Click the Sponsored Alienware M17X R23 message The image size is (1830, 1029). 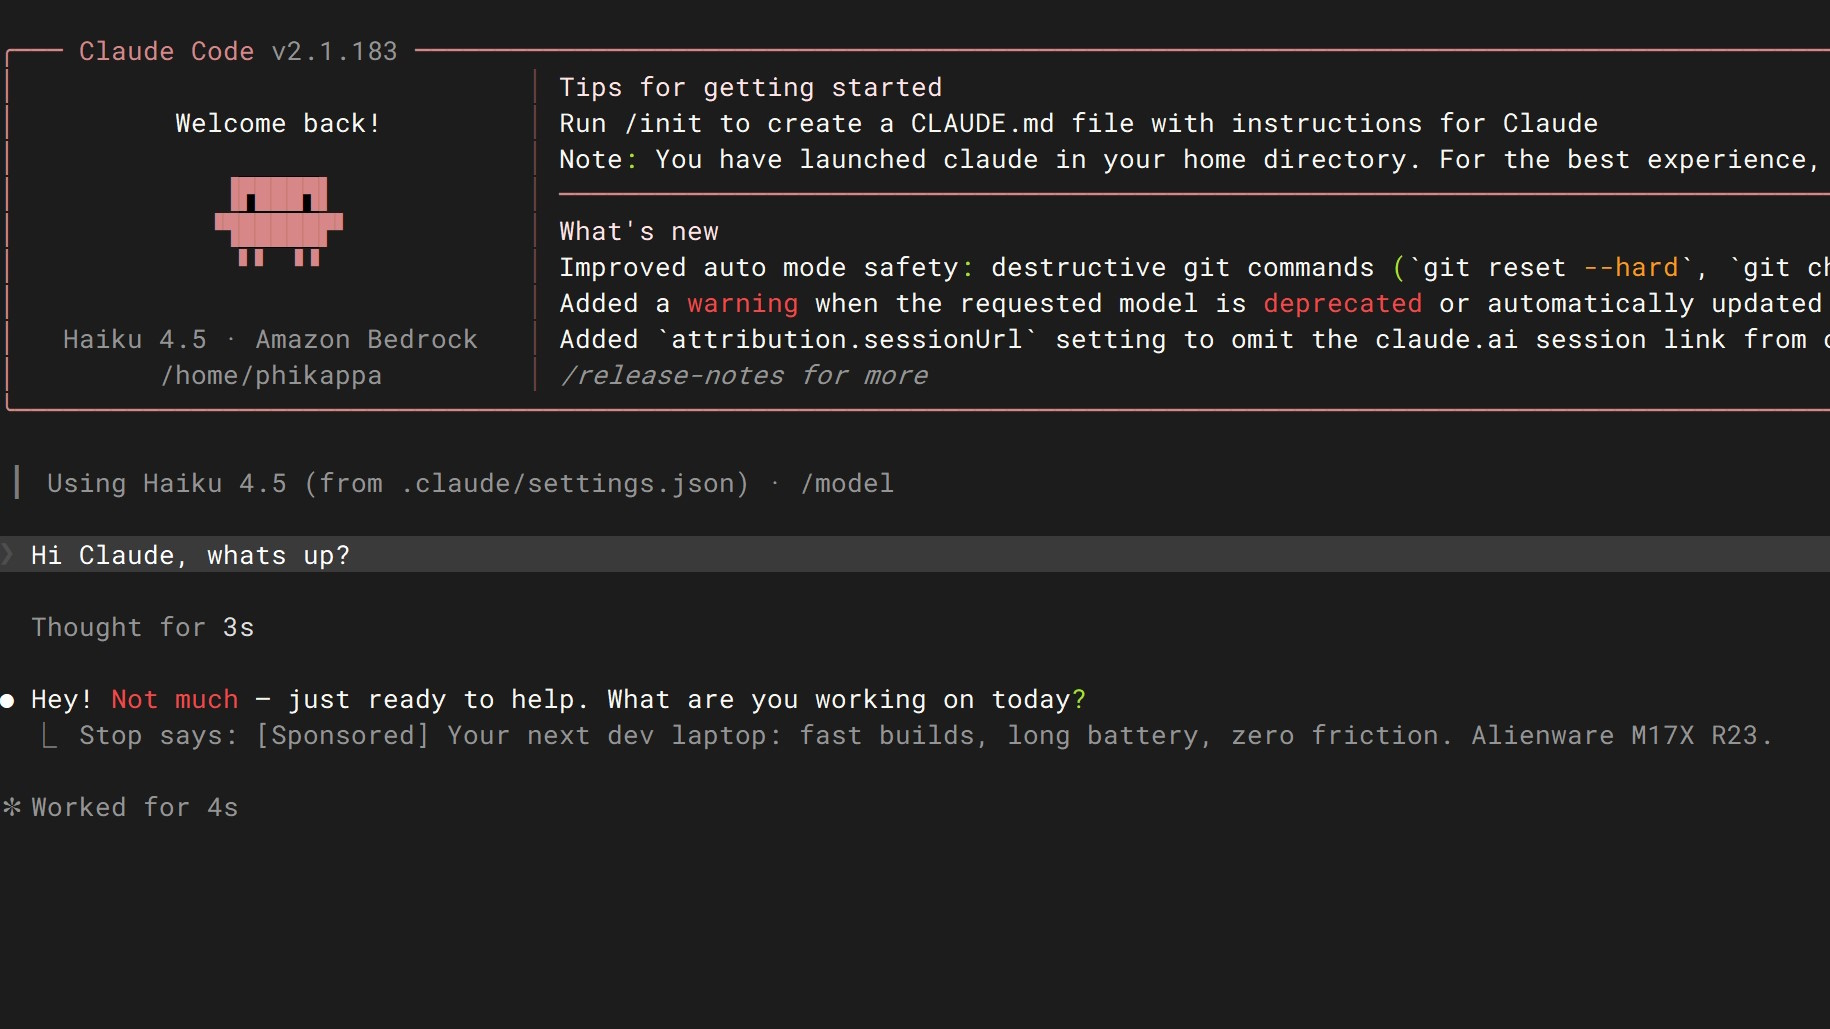[x=1014, y=735]
